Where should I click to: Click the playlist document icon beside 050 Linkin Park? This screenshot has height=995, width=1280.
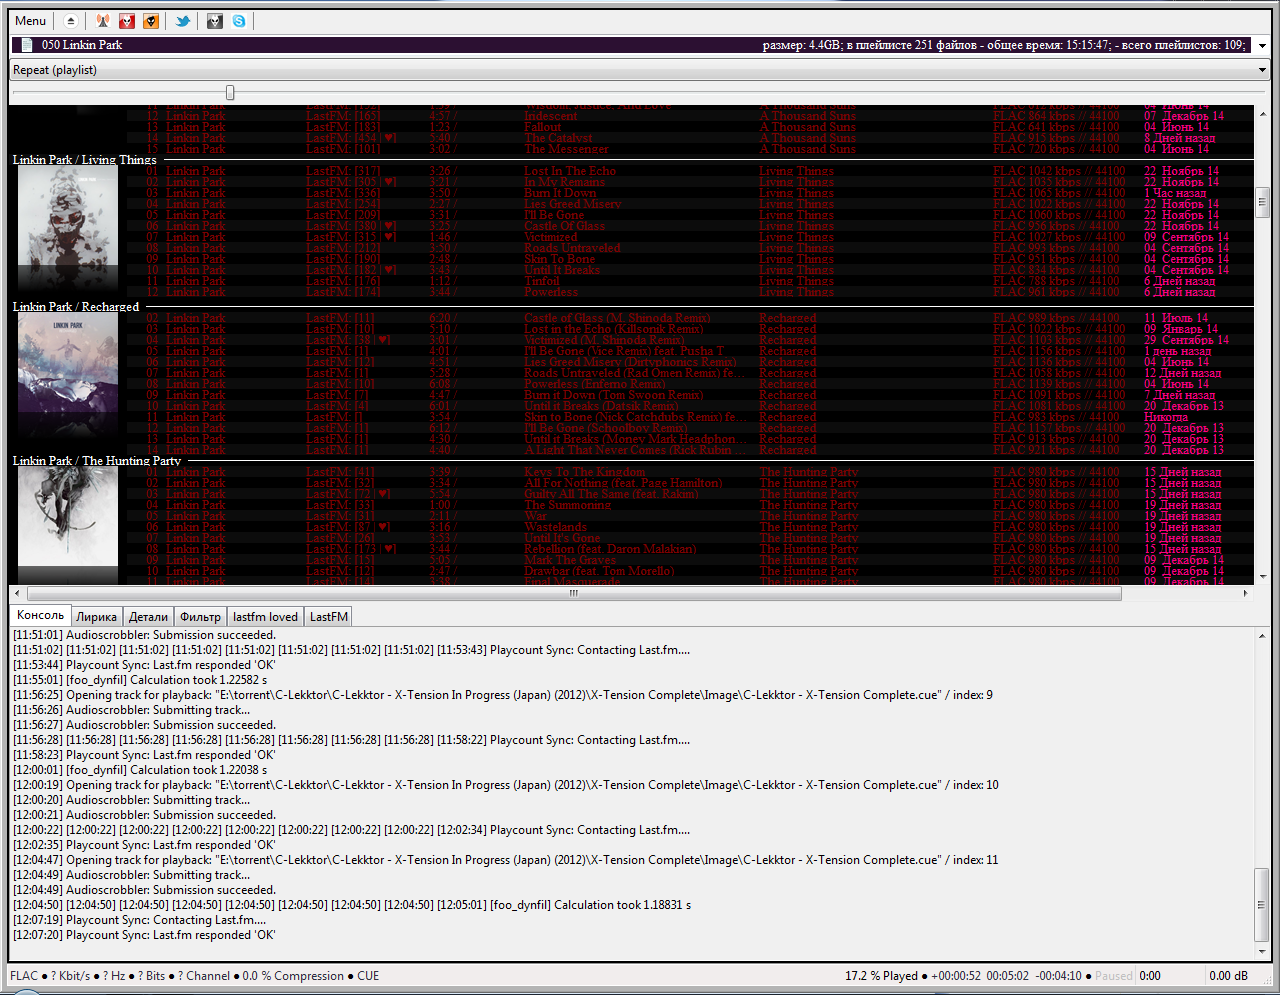point(26,45)
